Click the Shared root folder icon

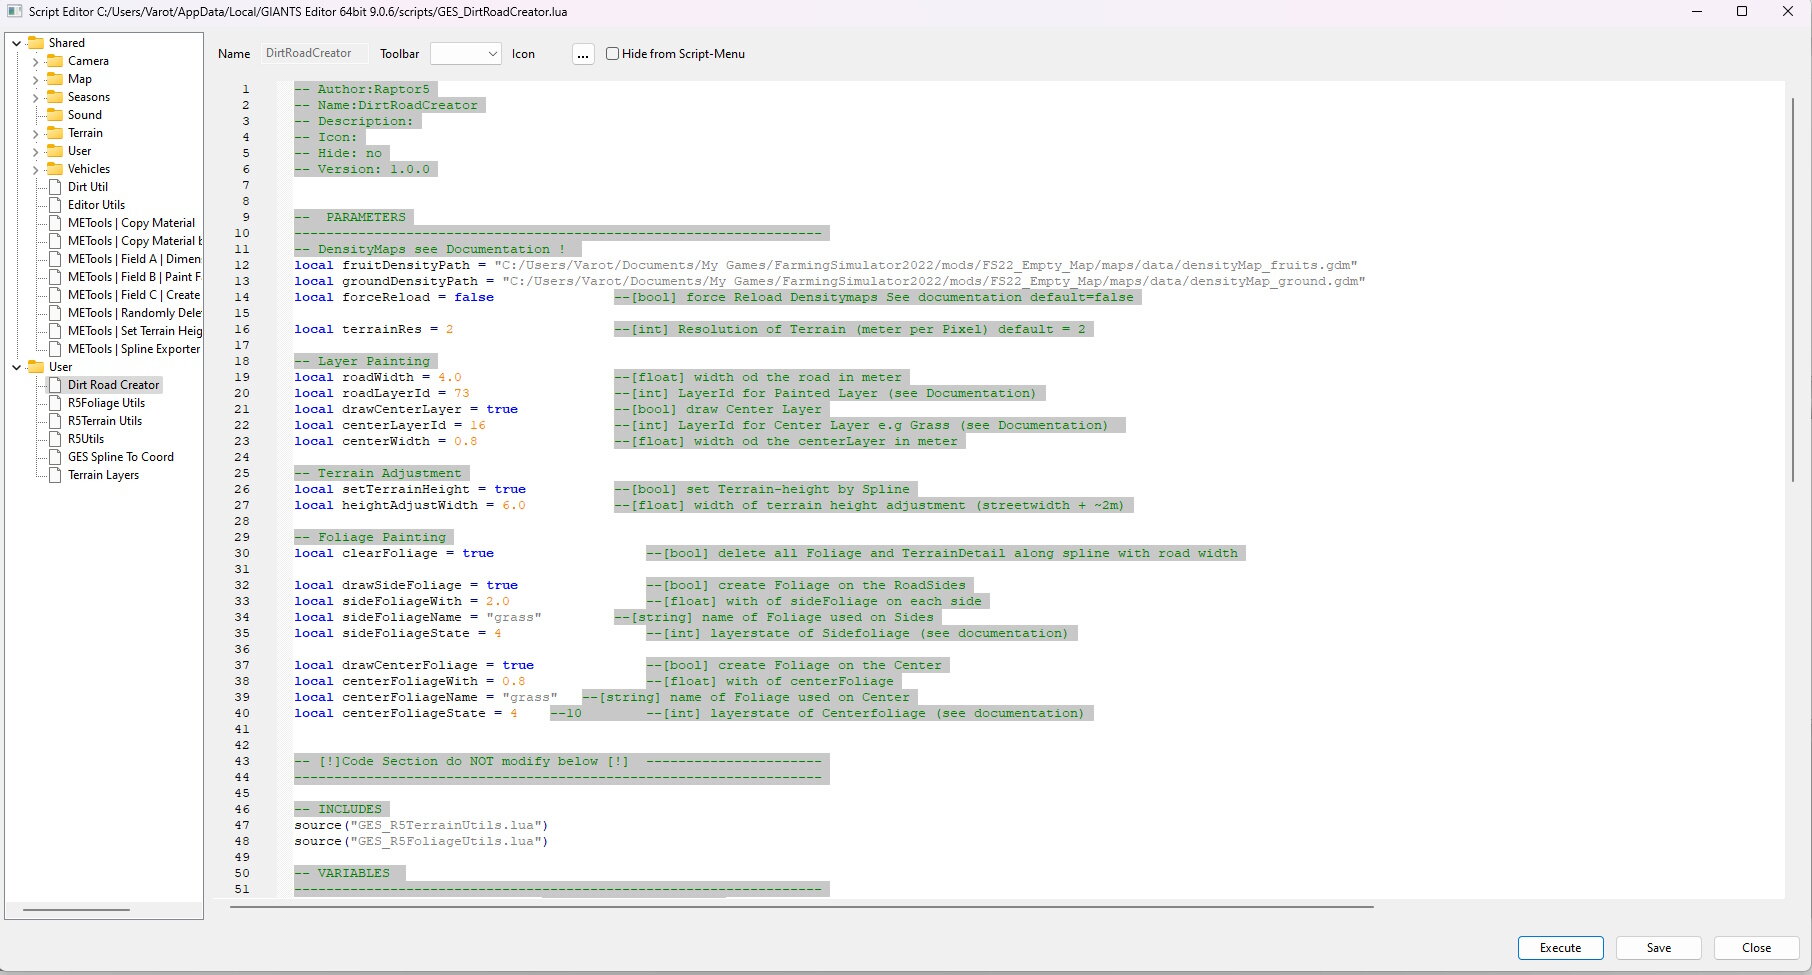pos(36,43)
